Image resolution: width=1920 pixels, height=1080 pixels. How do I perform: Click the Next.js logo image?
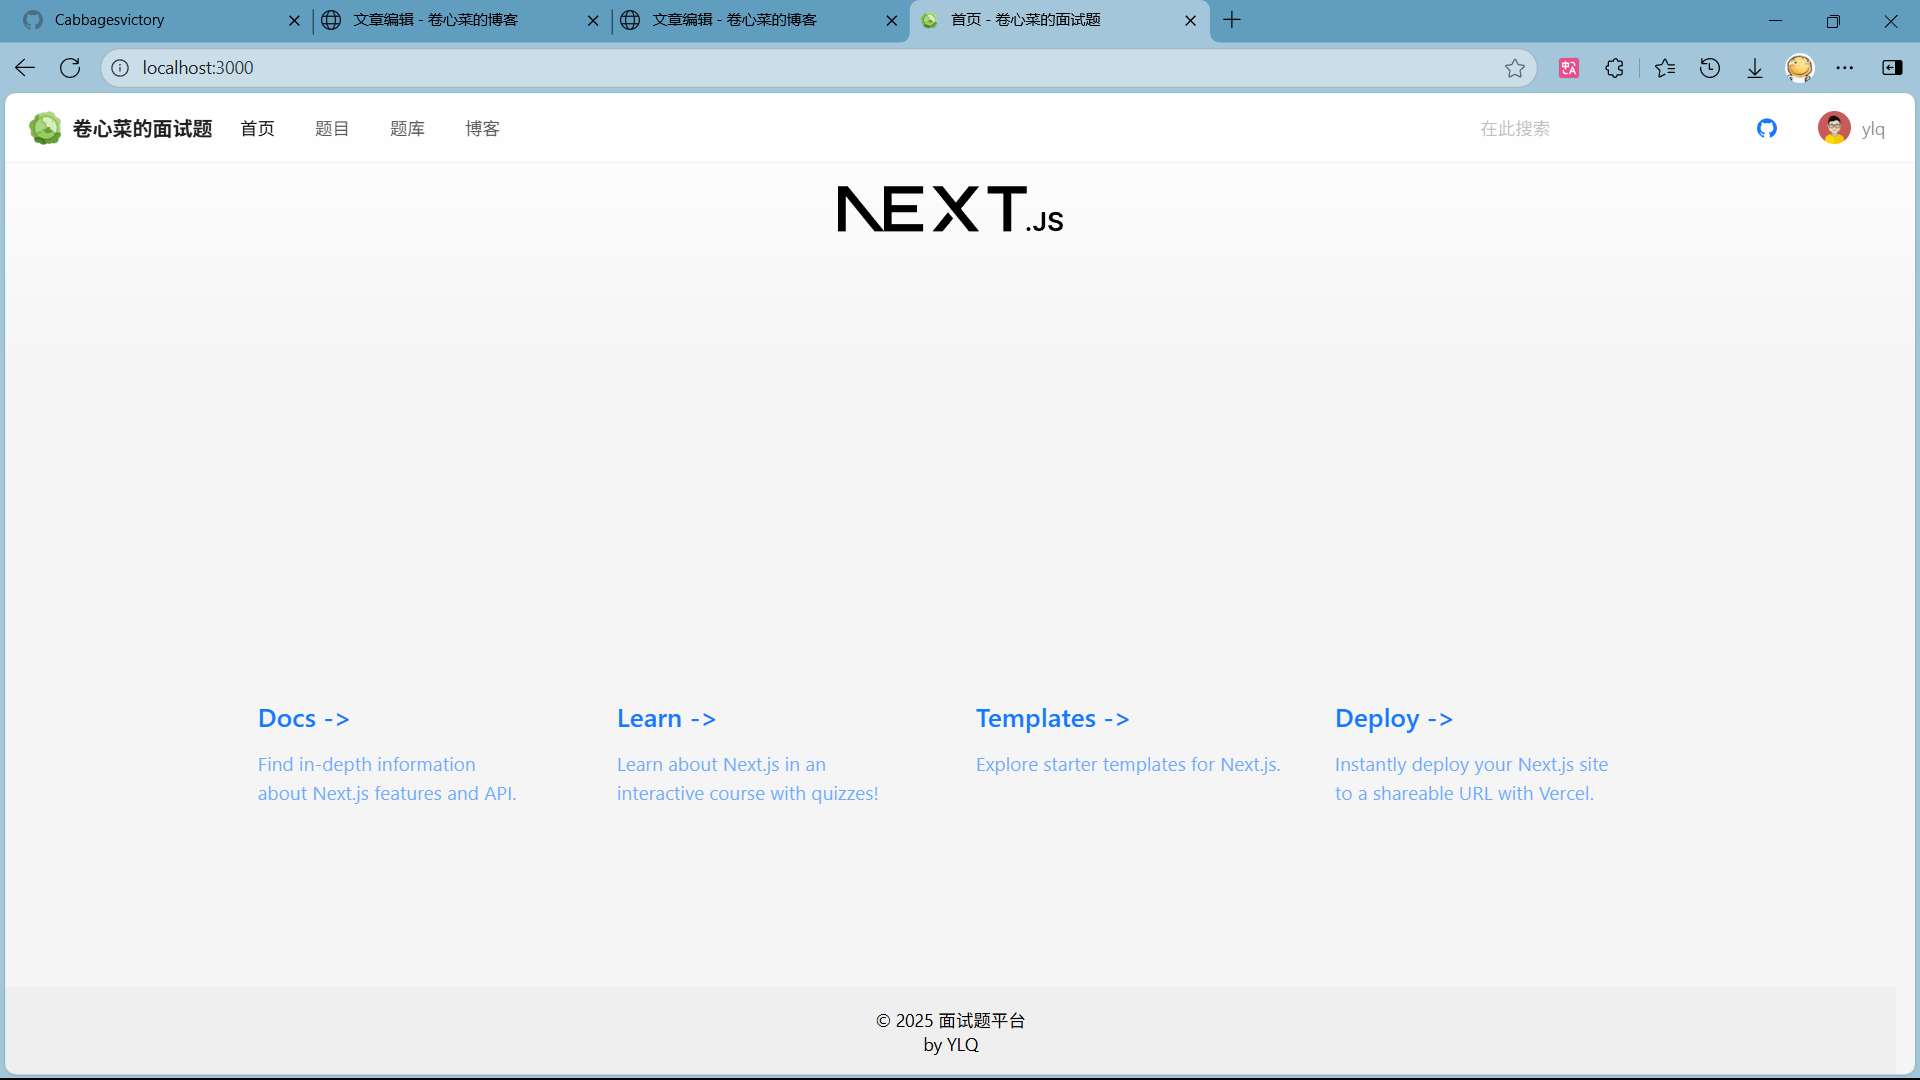[x=950, y=209]
